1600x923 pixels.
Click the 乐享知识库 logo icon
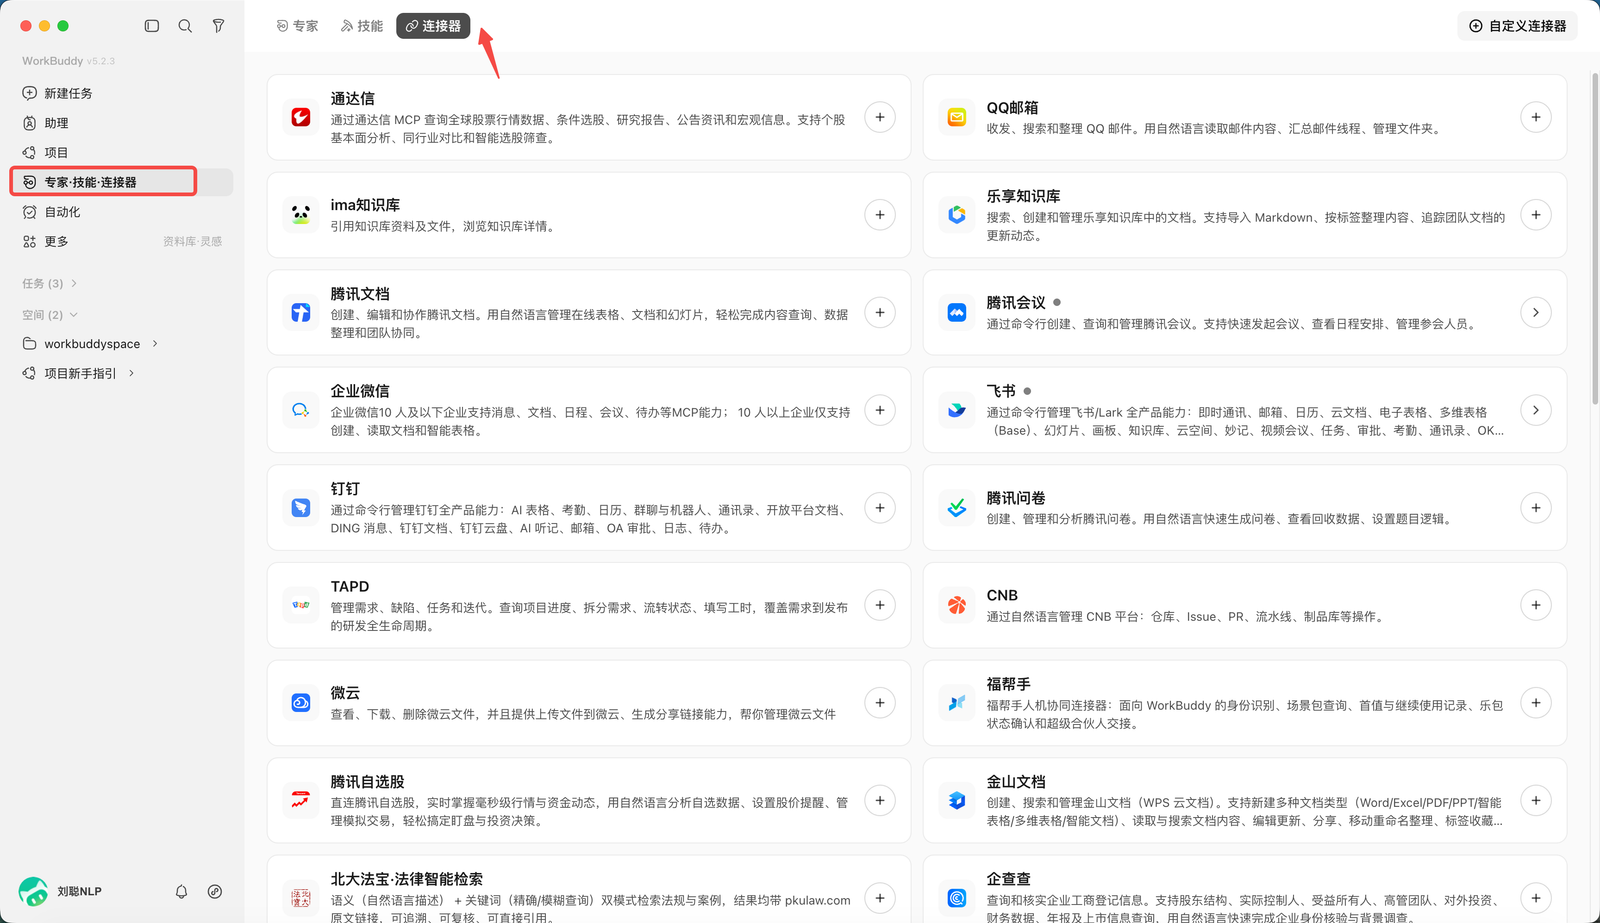pyautogui.click(x=957, y=215)
